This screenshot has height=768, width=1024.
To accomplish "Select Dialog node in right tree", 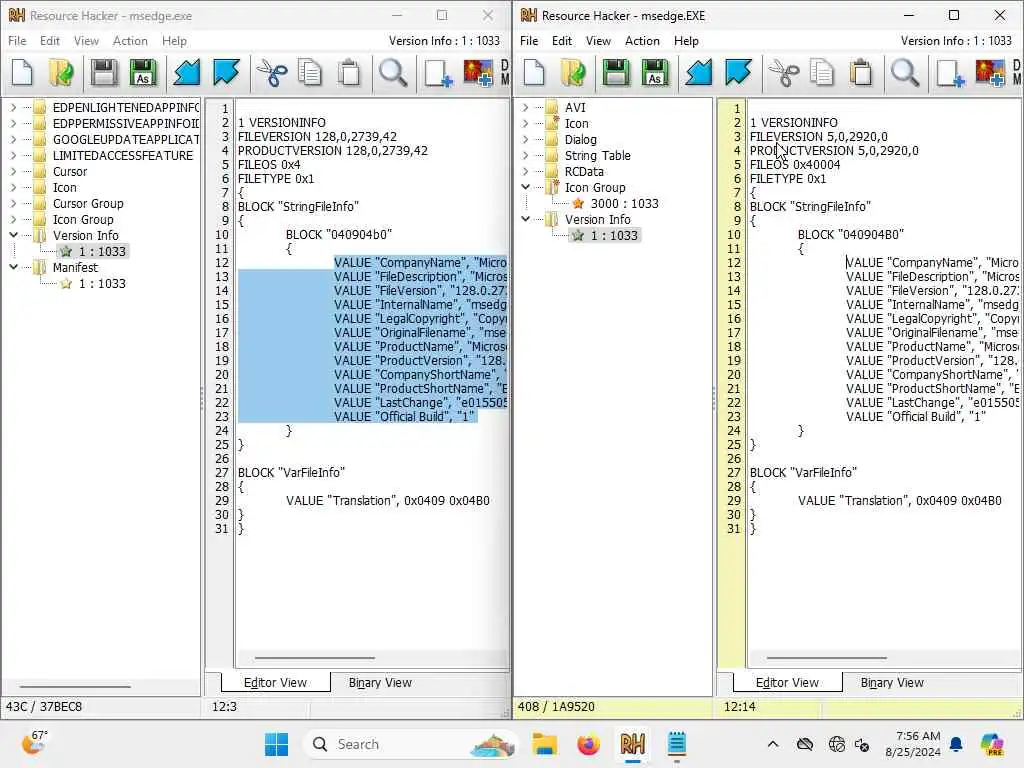I will pos(581,139).
